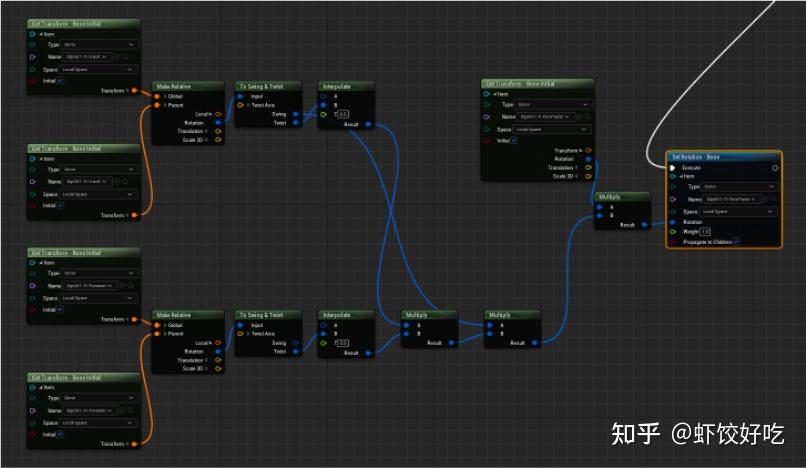Screen dimensions: 806x468
Task: Click Rotation input pin on Set Rotation node
Action: 672,222
